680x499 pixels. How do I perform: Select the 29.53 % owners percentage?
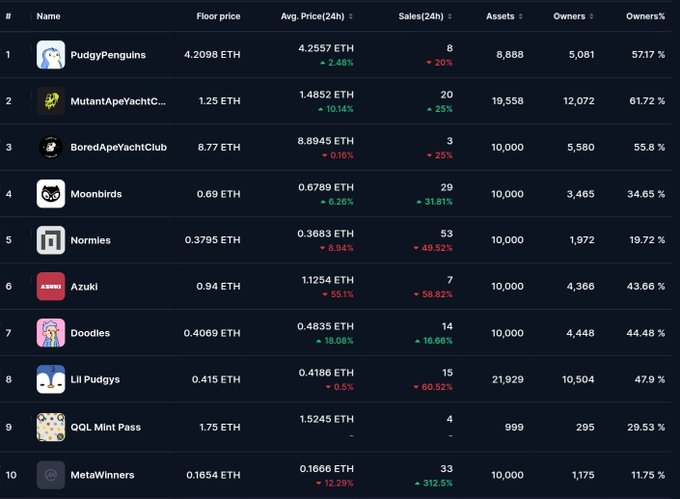646,427
